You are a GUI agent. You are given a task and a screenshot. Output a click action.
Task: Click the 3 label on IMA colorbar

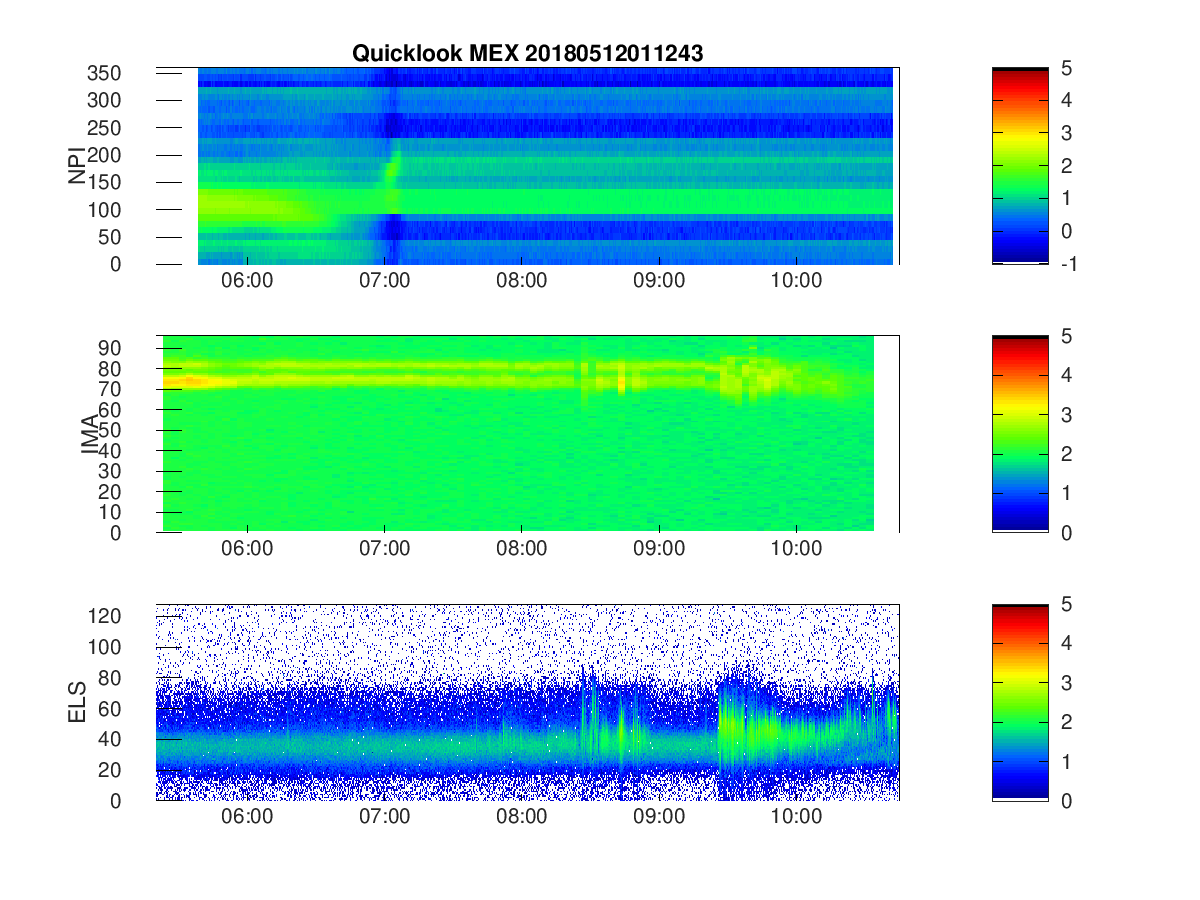coord(1066,414)
